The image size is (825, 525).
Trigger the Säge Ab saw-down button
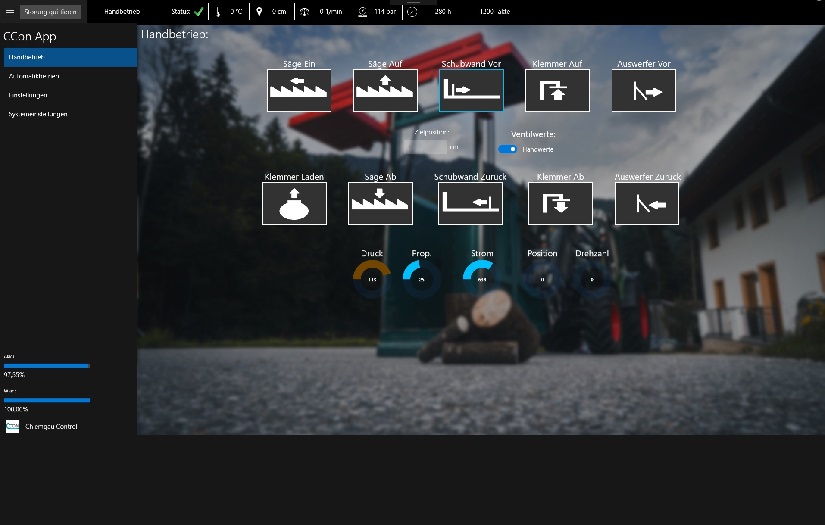pos(380,204)
